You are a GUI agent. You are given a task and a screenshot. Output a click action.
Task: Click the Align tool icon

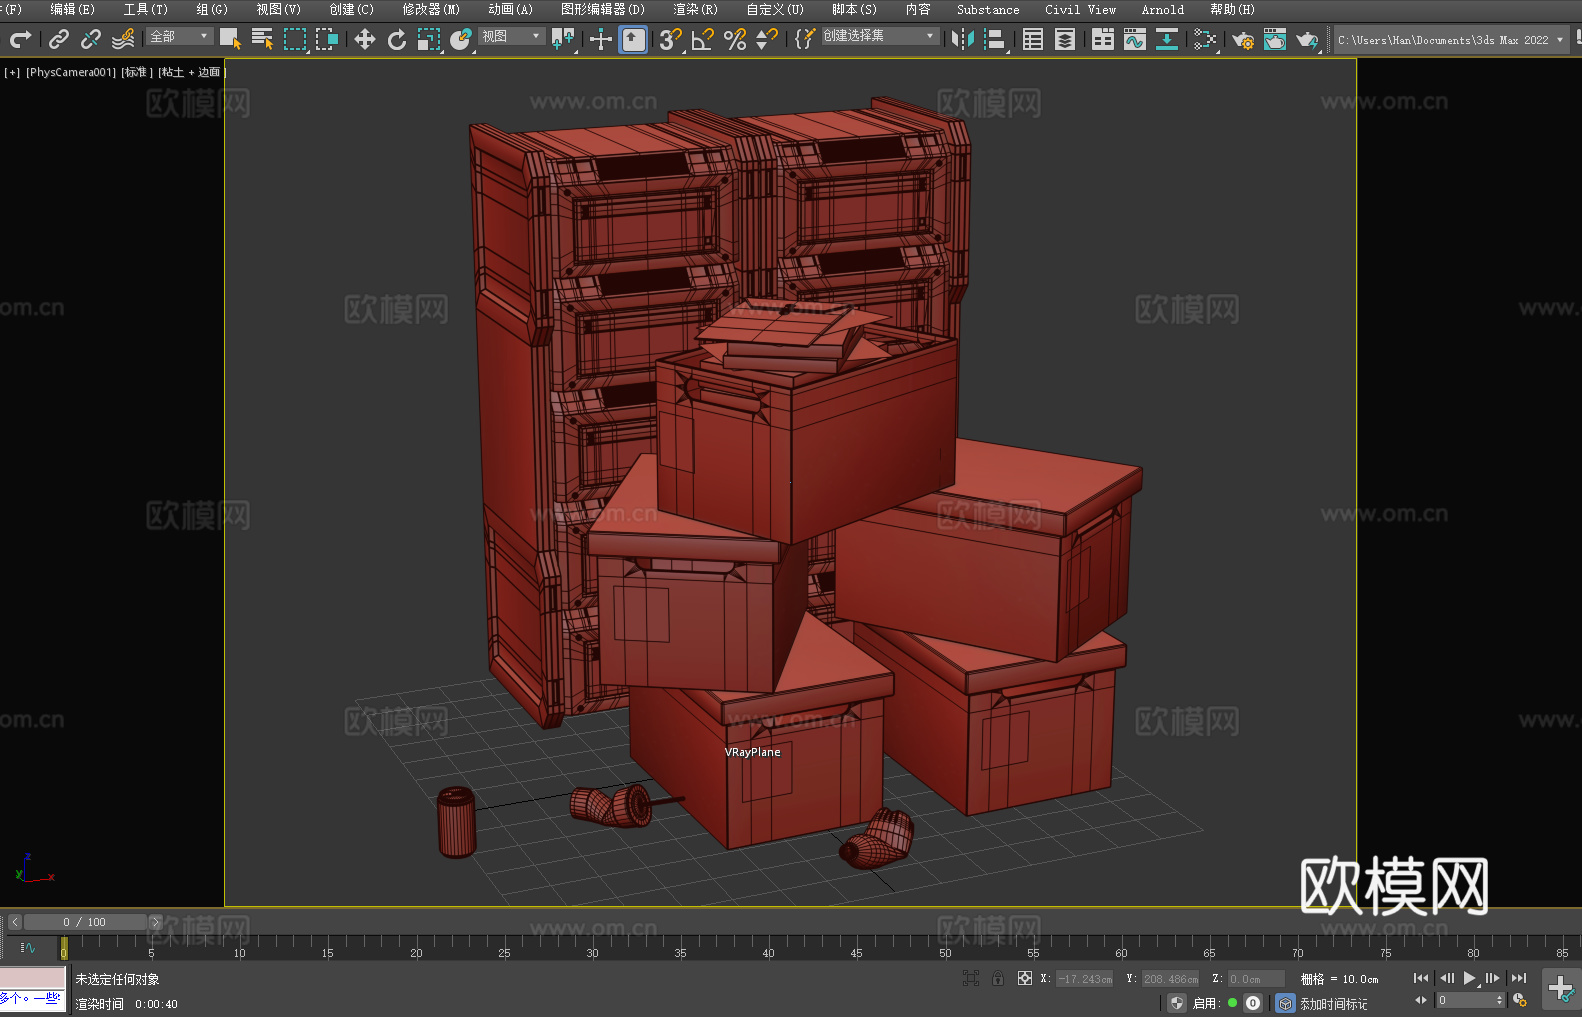pos(995,39)
